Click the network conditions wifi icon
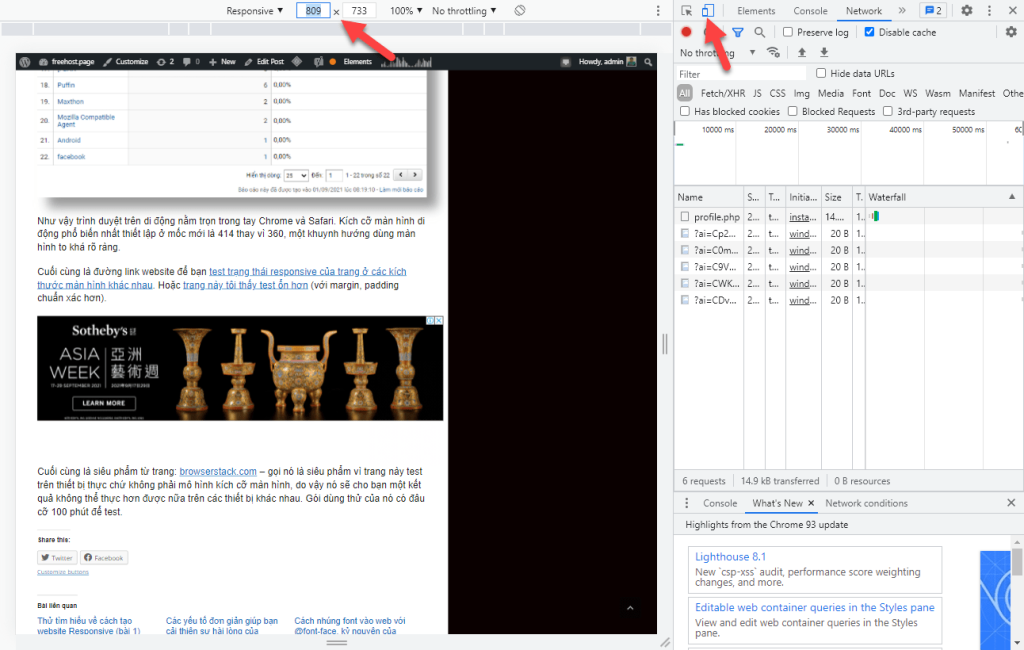Image resolution: width=1024 pixels, height=650 pixels. [x=773, y=52]
